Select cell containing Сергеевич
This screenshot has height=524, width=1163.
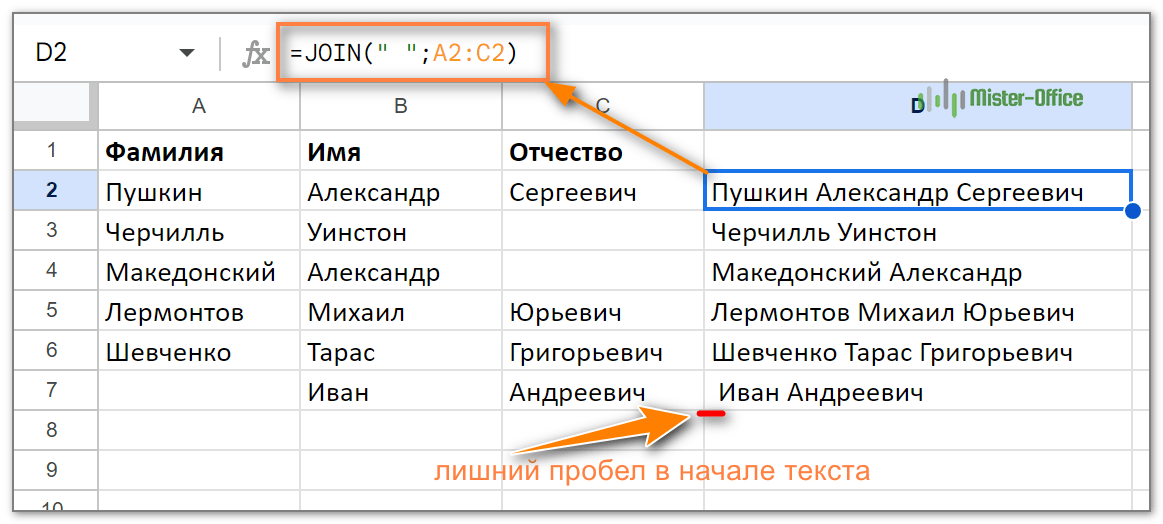point(602,191)
